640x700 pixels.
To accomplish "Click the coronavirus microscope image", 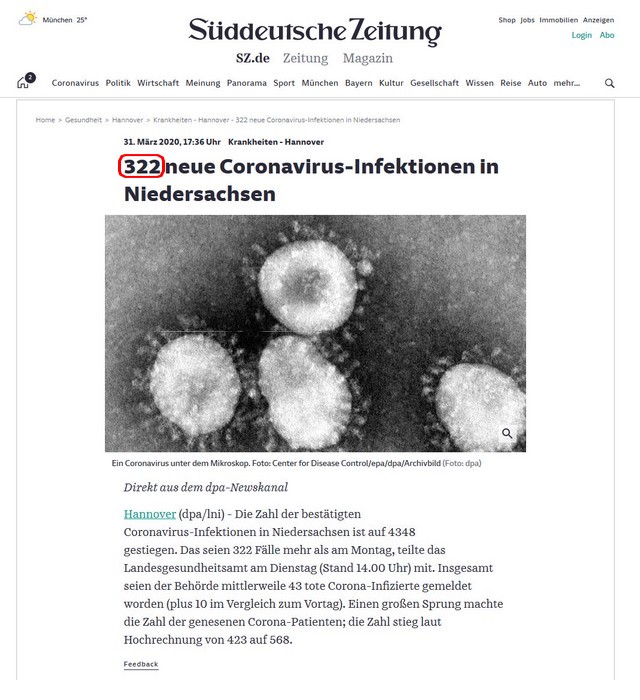I will click(x=315, y=333).
